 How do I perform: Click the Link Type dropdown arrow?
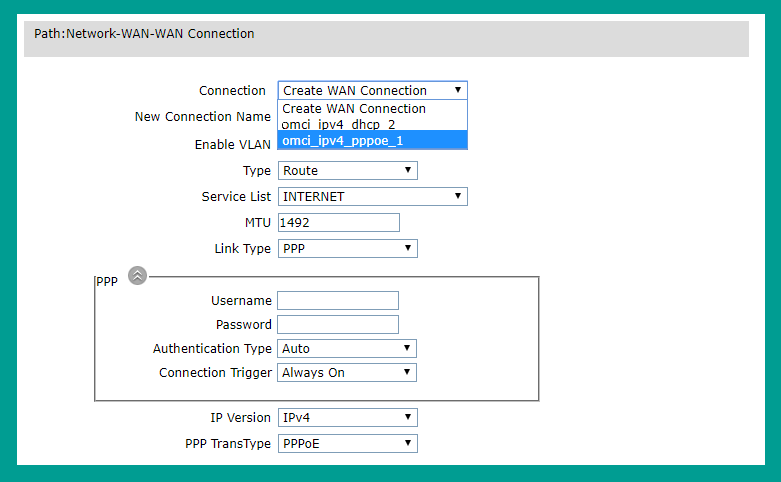tap(408, 248)
